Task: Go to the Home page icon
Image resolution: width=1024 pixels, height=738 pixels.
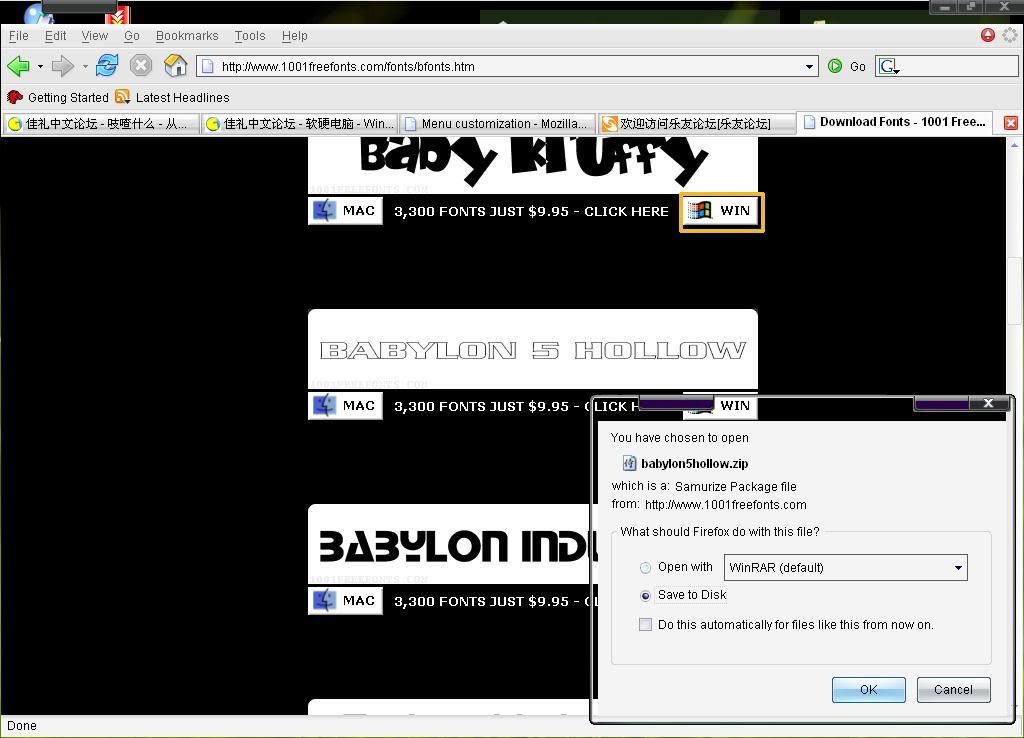Action: point(175,67)
